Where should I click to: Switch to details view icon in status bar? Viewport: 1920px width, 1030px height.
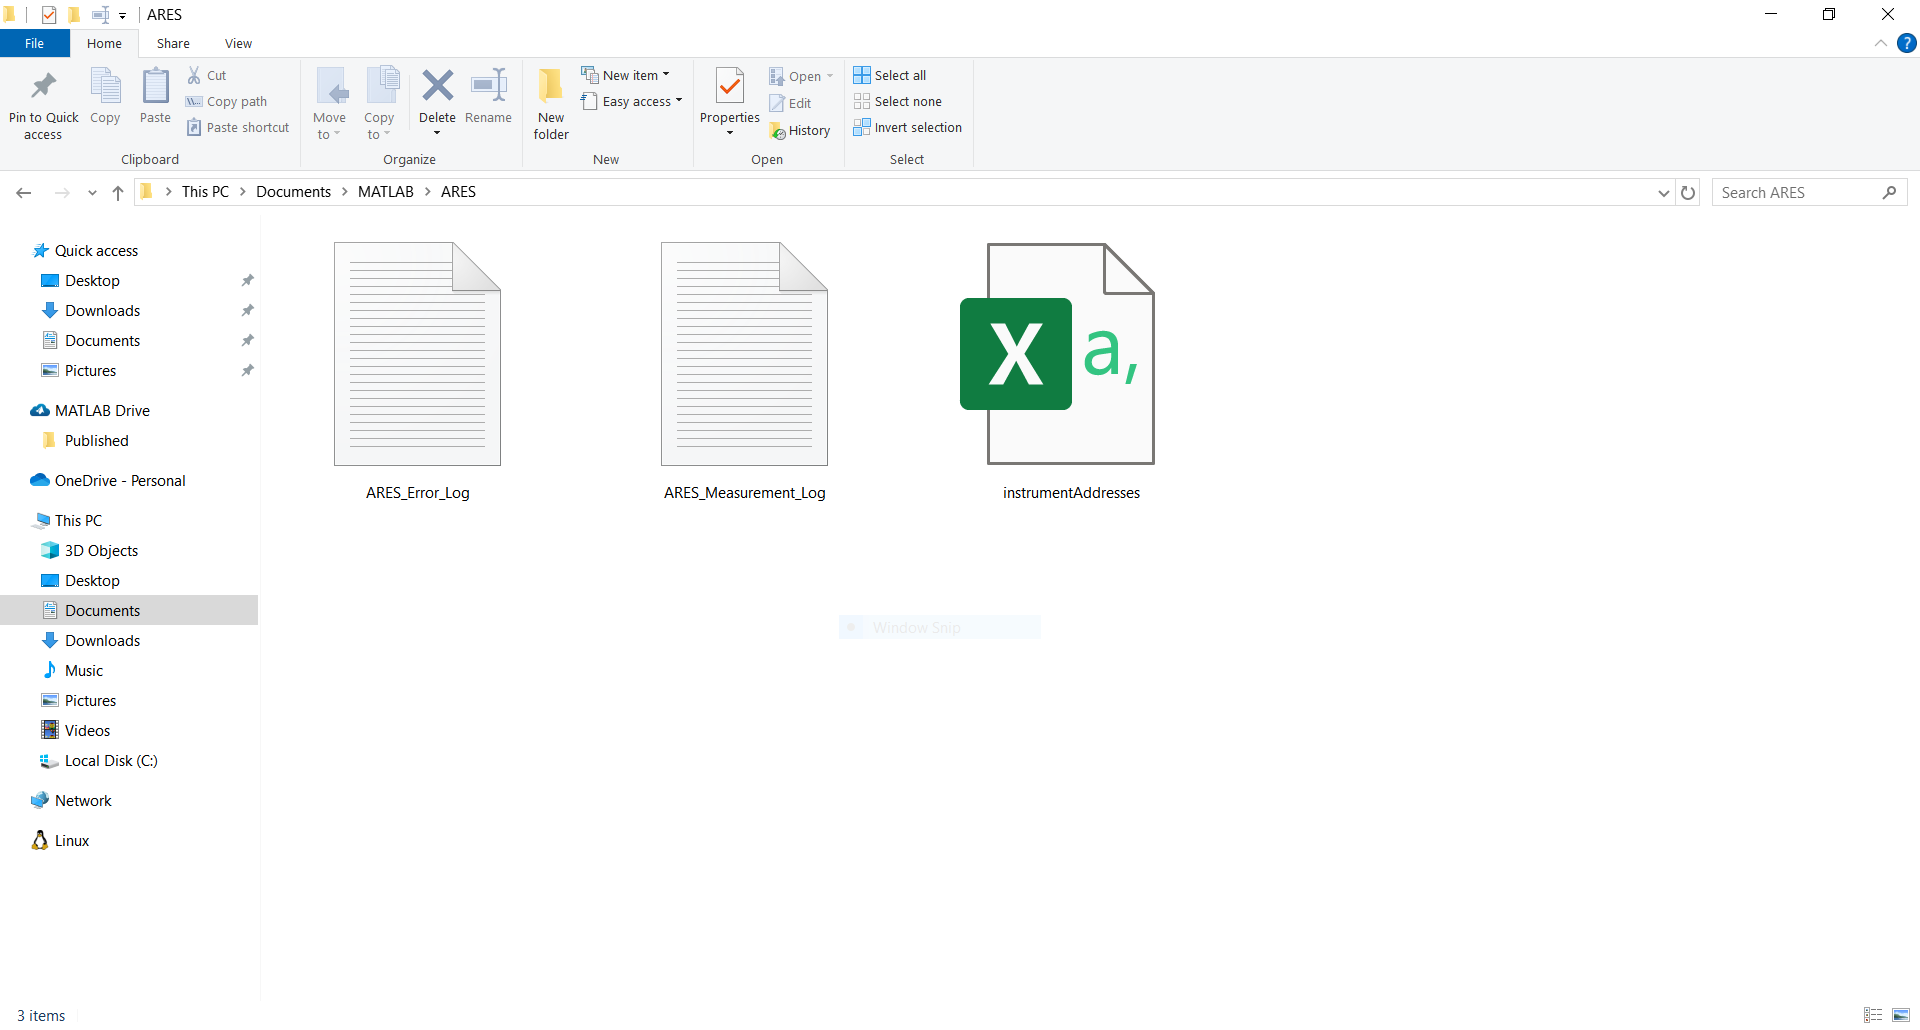click(1873, 1015)
